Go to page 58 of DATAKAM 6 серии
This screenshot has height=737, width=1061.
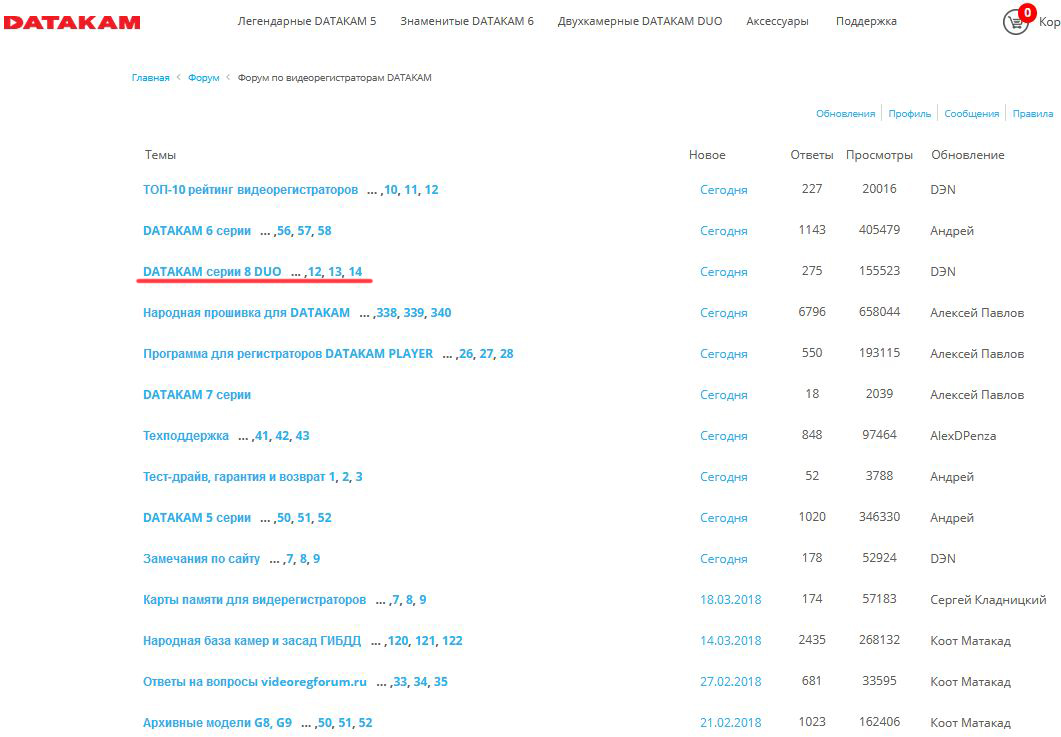click(x=324, y=231)
